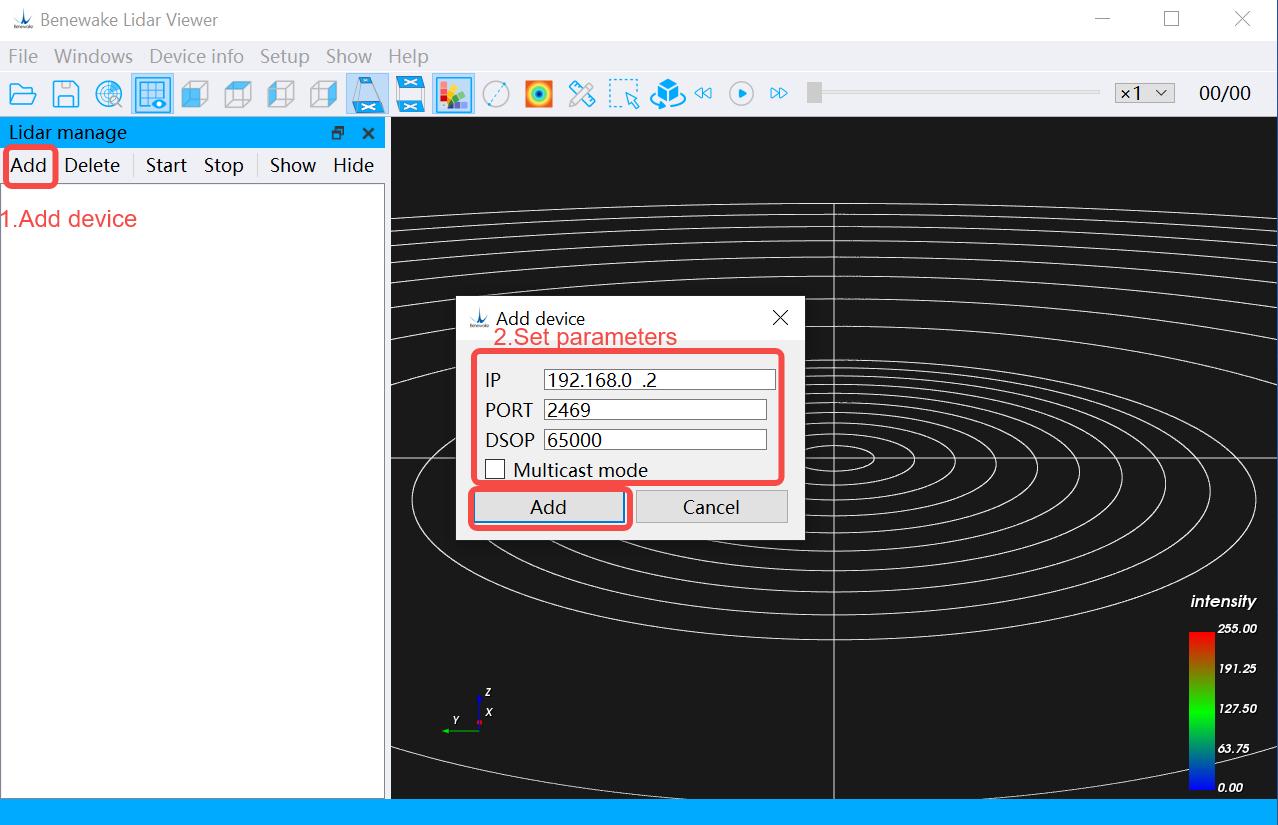The height and width of the screenshot is (825, 1278).
Task: Click the playback progress slider handle
Action: coord(815,93)
